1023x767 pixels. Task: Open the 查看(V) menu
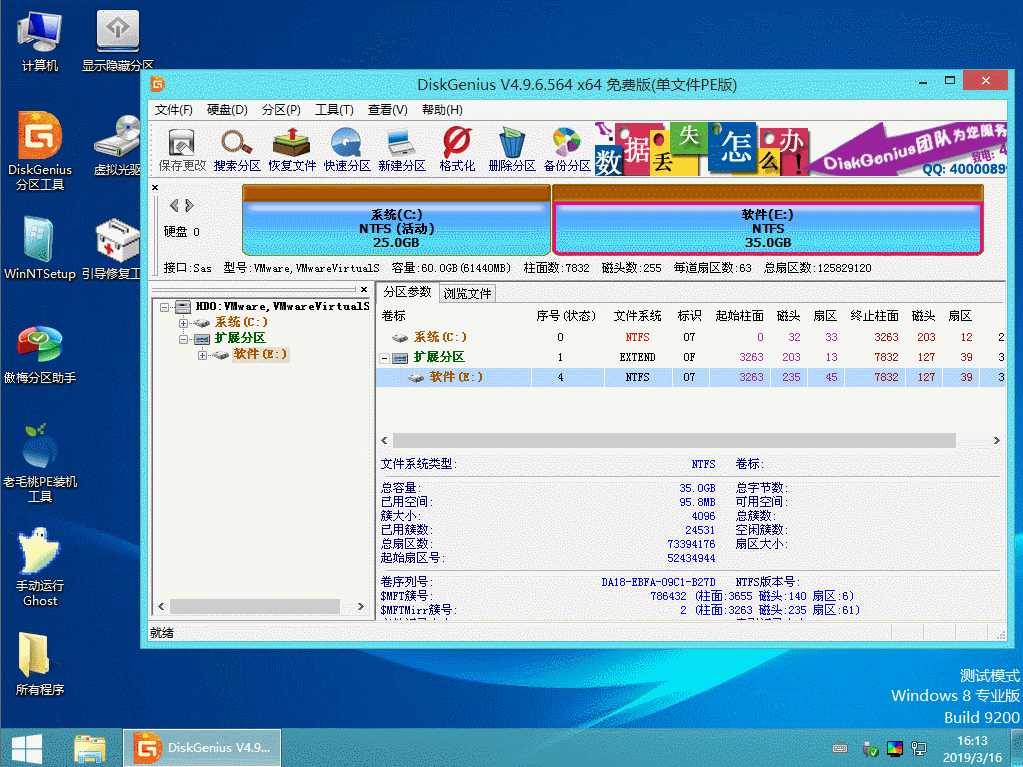click(x=388, y=110)
